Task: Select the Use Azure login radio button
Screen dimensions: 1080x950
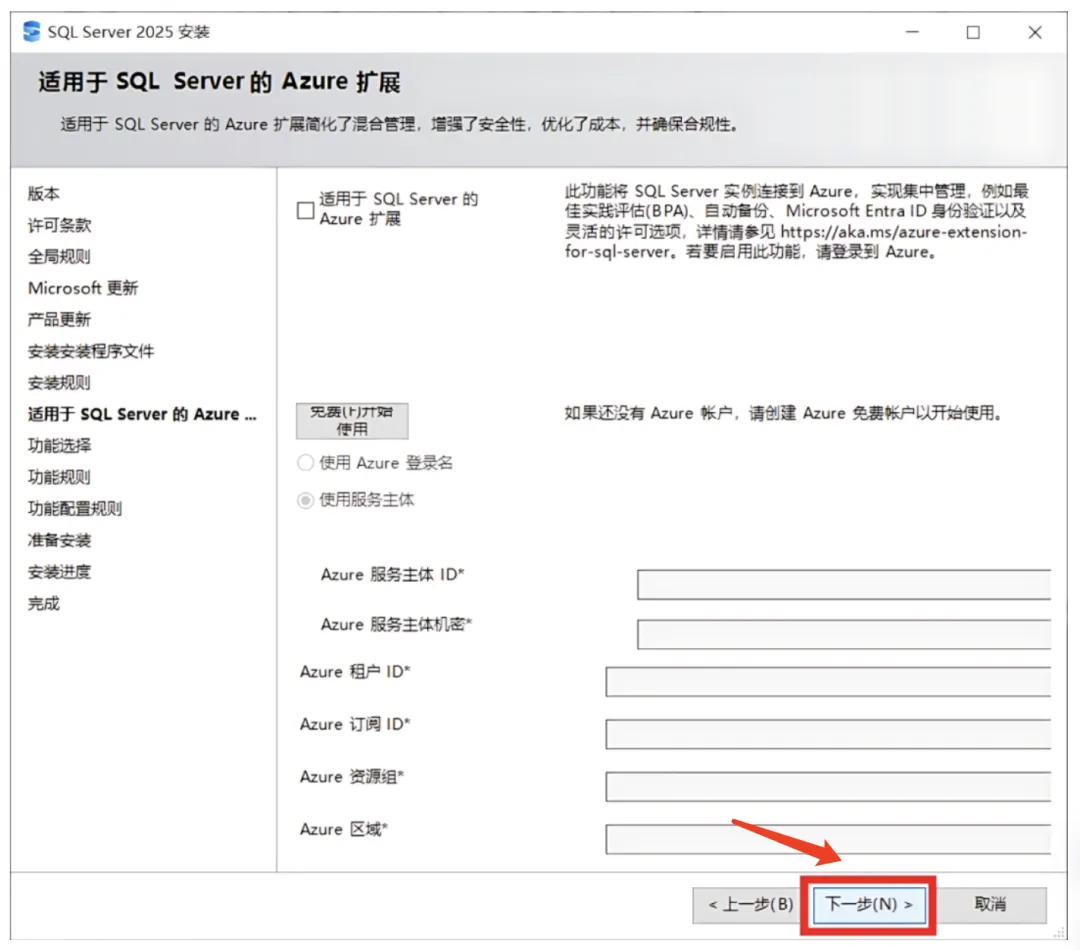Action: coord(305,463)
